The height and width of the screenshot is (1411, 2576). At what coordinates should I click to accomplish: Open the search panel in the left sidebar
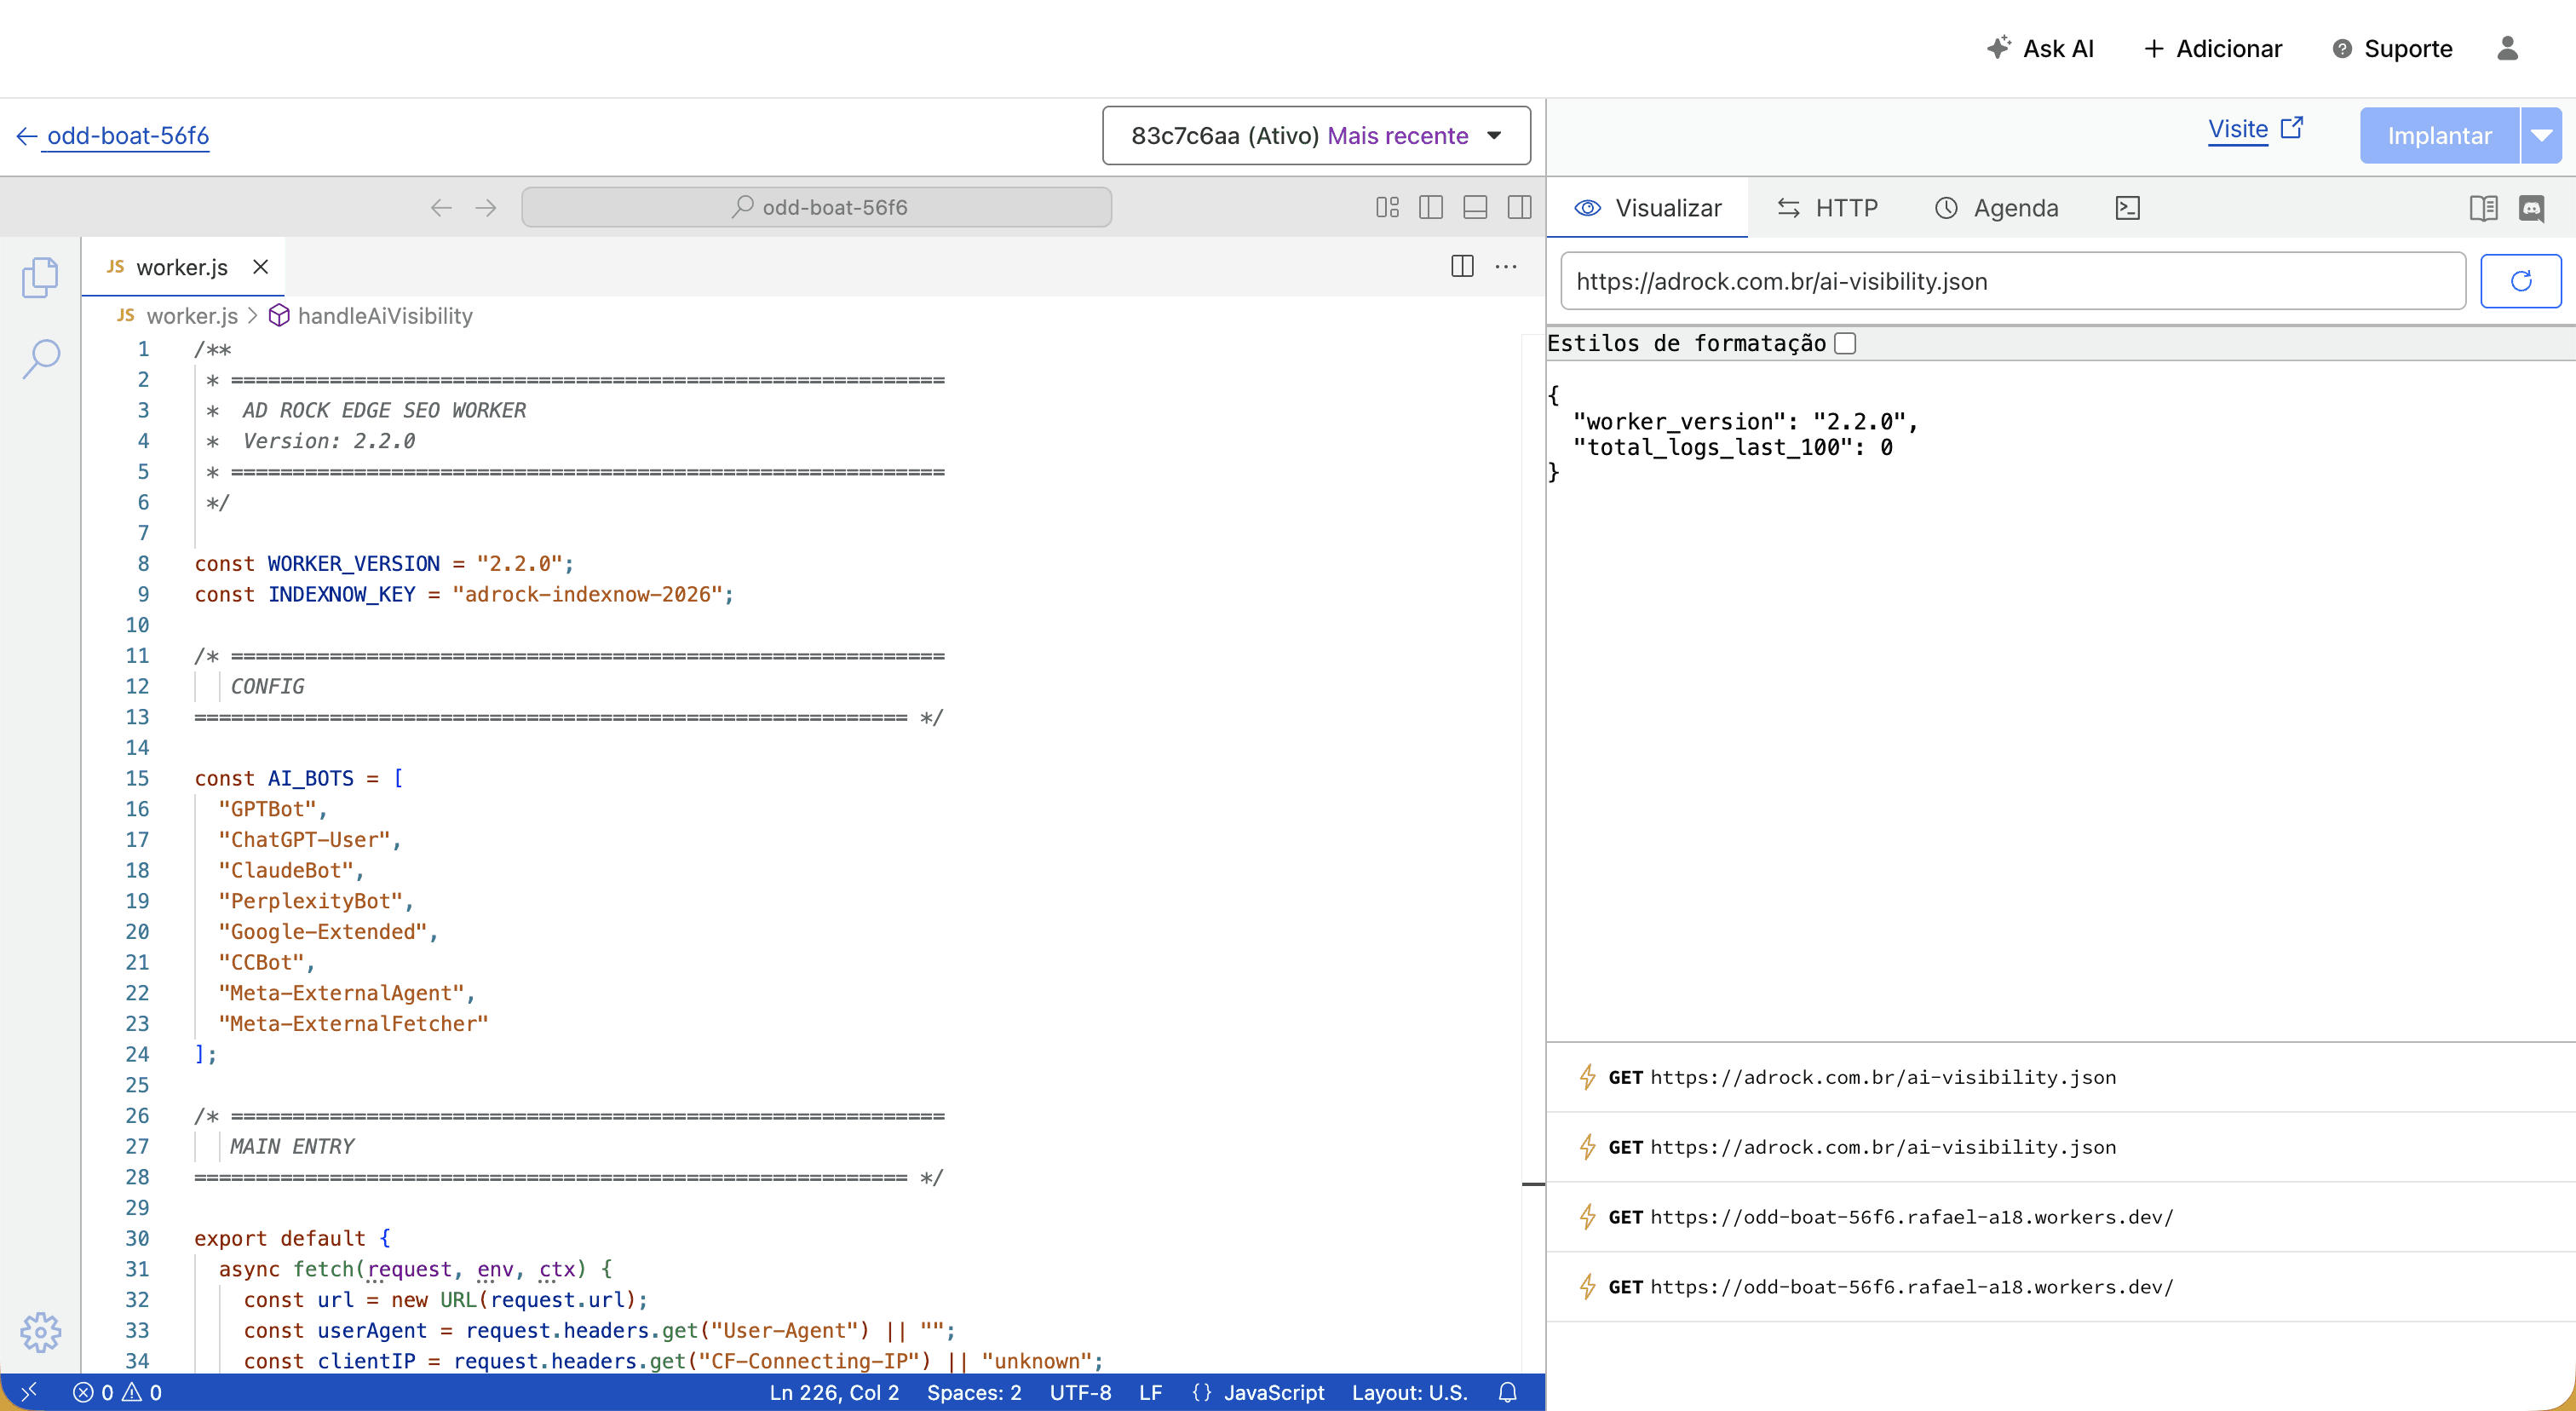(41, 357)
